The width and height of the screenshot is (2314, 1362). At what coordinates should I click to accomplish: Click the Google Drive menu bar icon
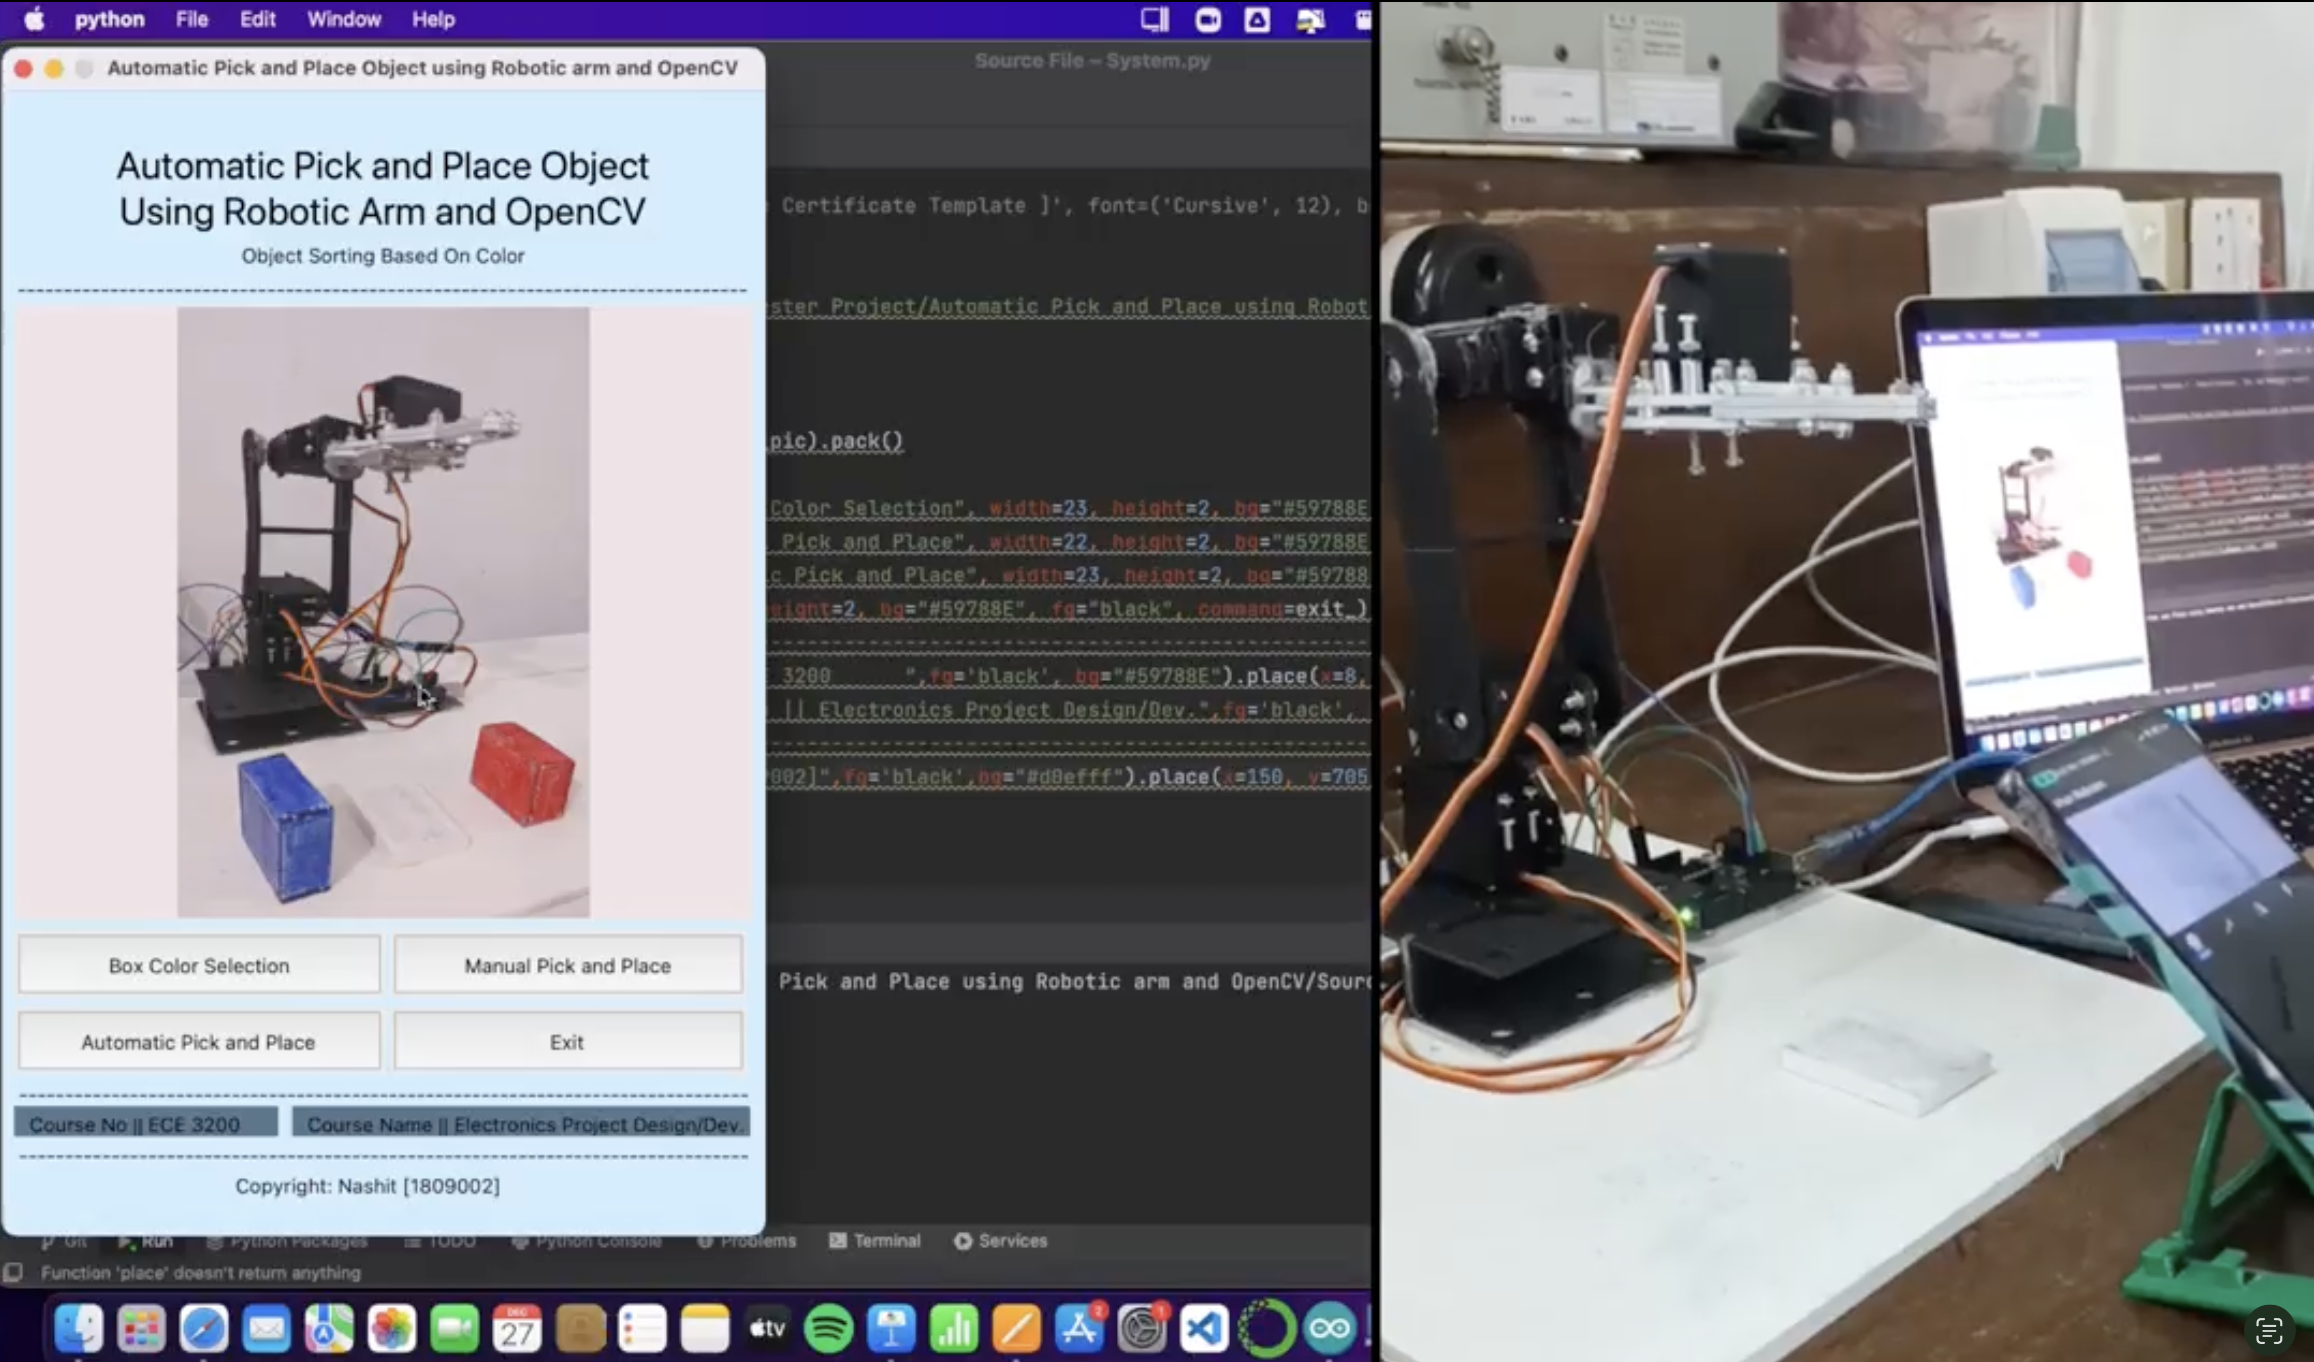(x=1257, y=19)
